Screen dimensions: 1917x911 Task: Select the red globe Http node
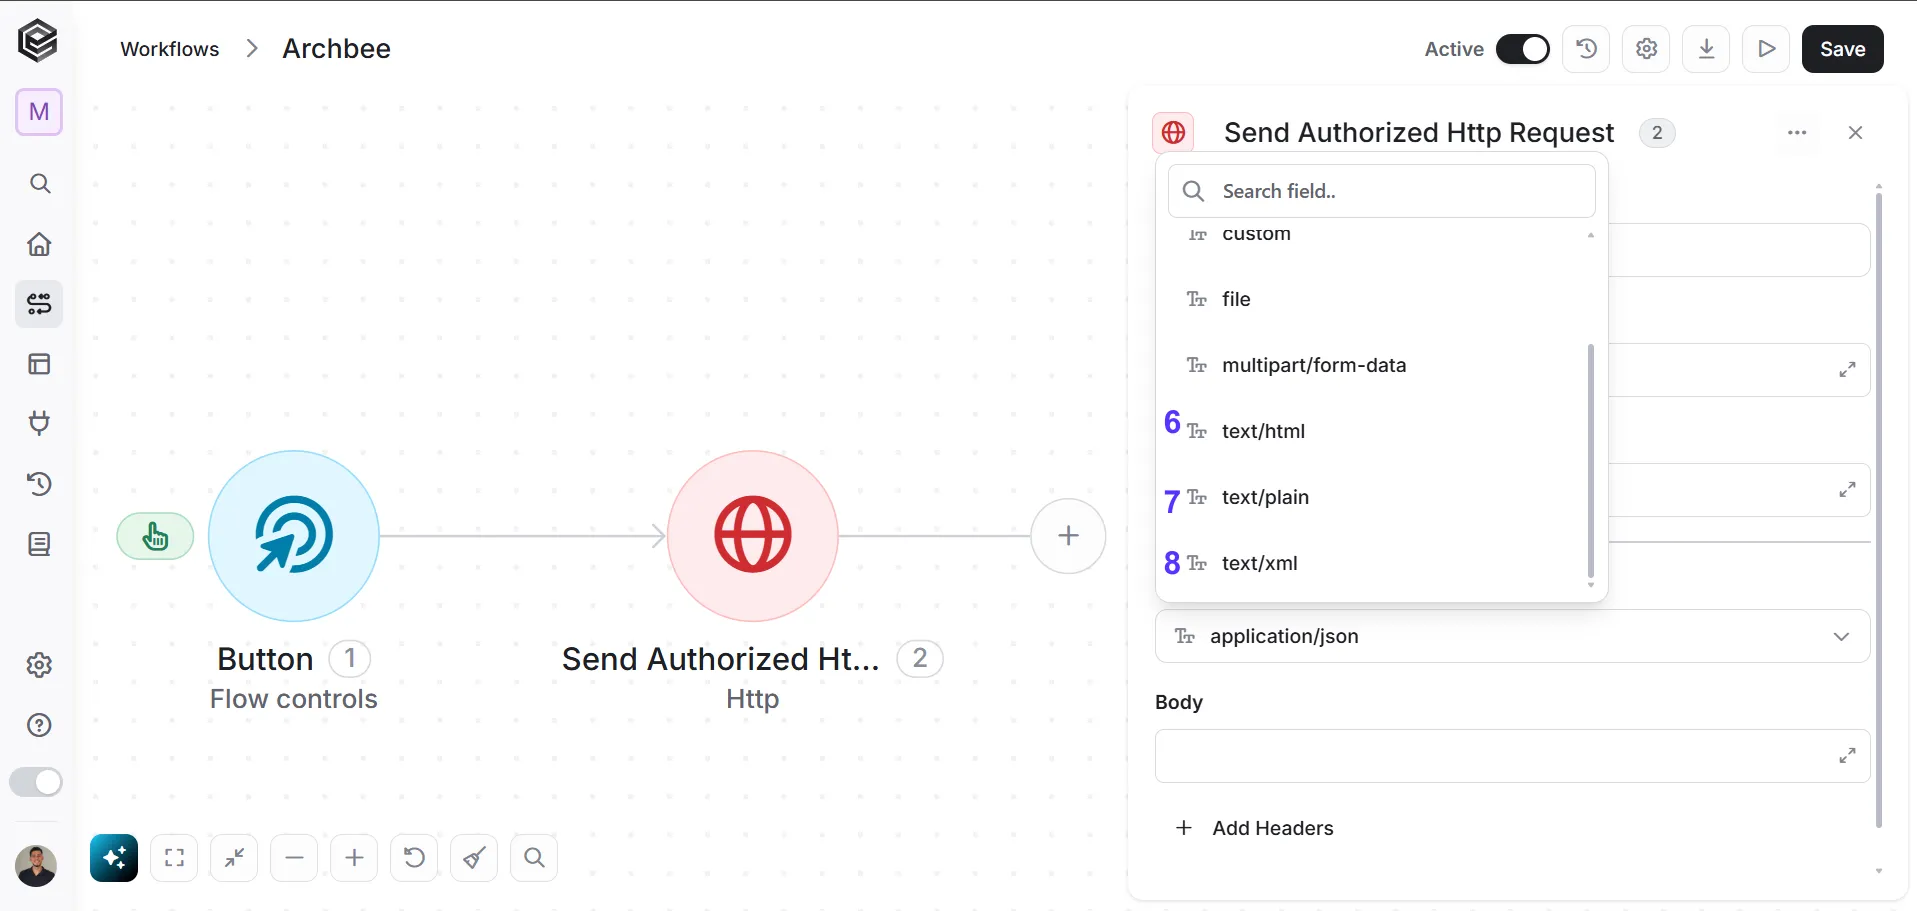[753, 535]
